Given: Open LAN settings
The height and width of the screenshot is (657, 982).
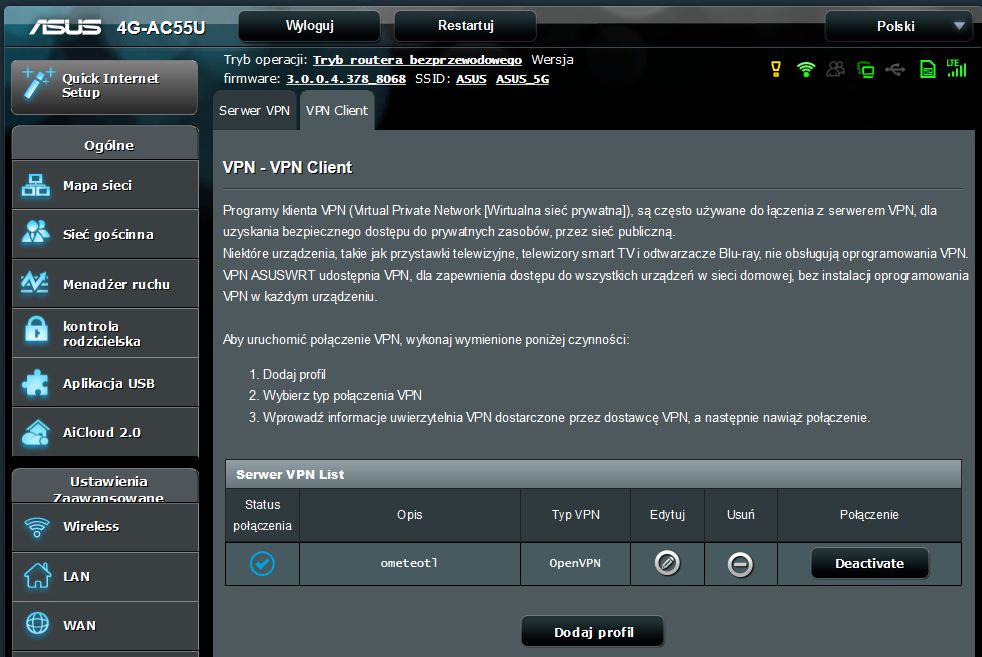Looking at the screenshot, I should tap(105, 576).
